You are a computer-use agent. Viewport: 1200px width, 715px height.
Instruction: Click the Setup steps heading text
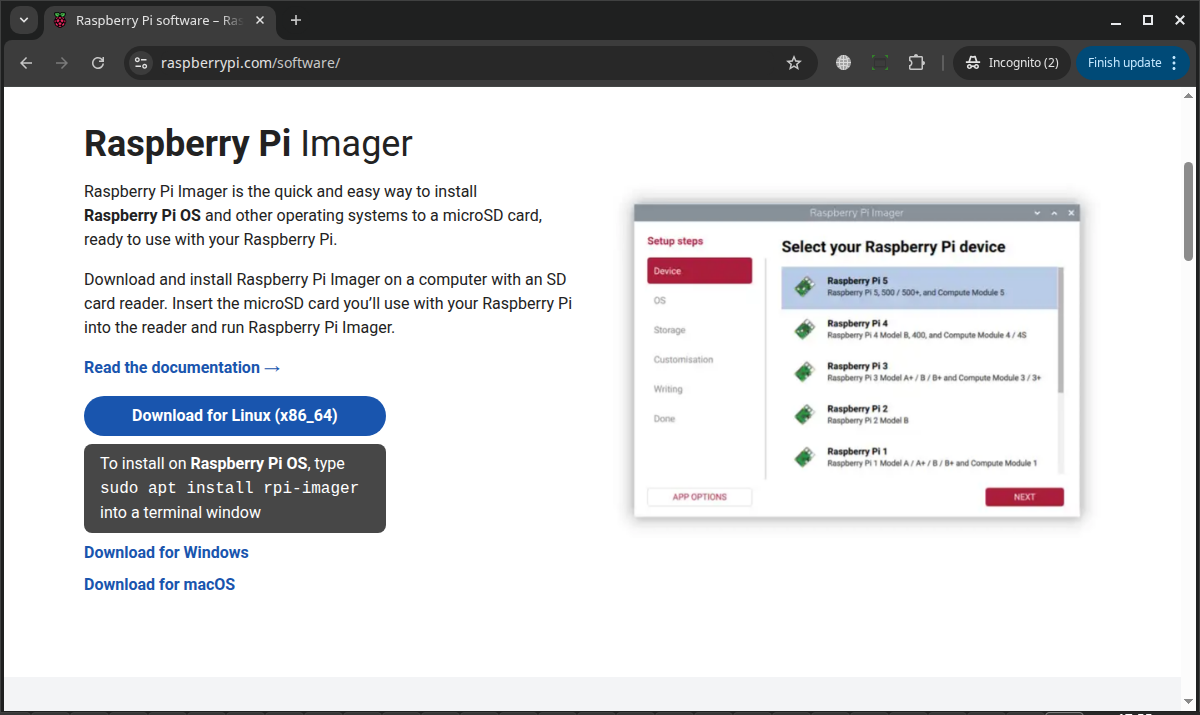675,241
